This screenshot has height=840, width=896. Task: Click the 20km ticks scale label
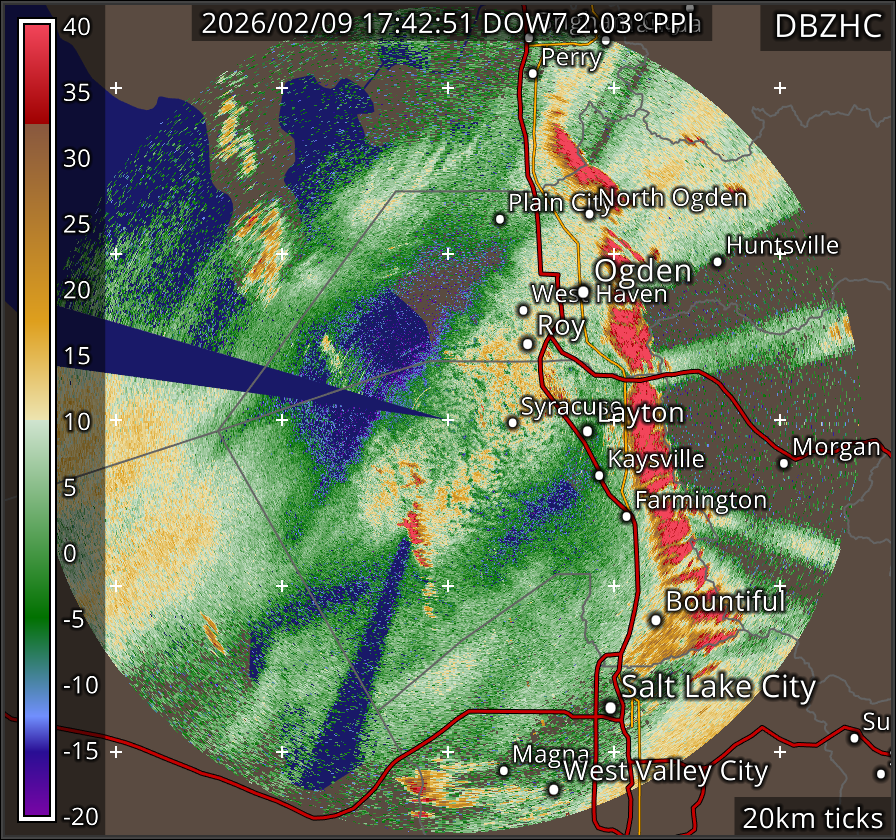811,818
